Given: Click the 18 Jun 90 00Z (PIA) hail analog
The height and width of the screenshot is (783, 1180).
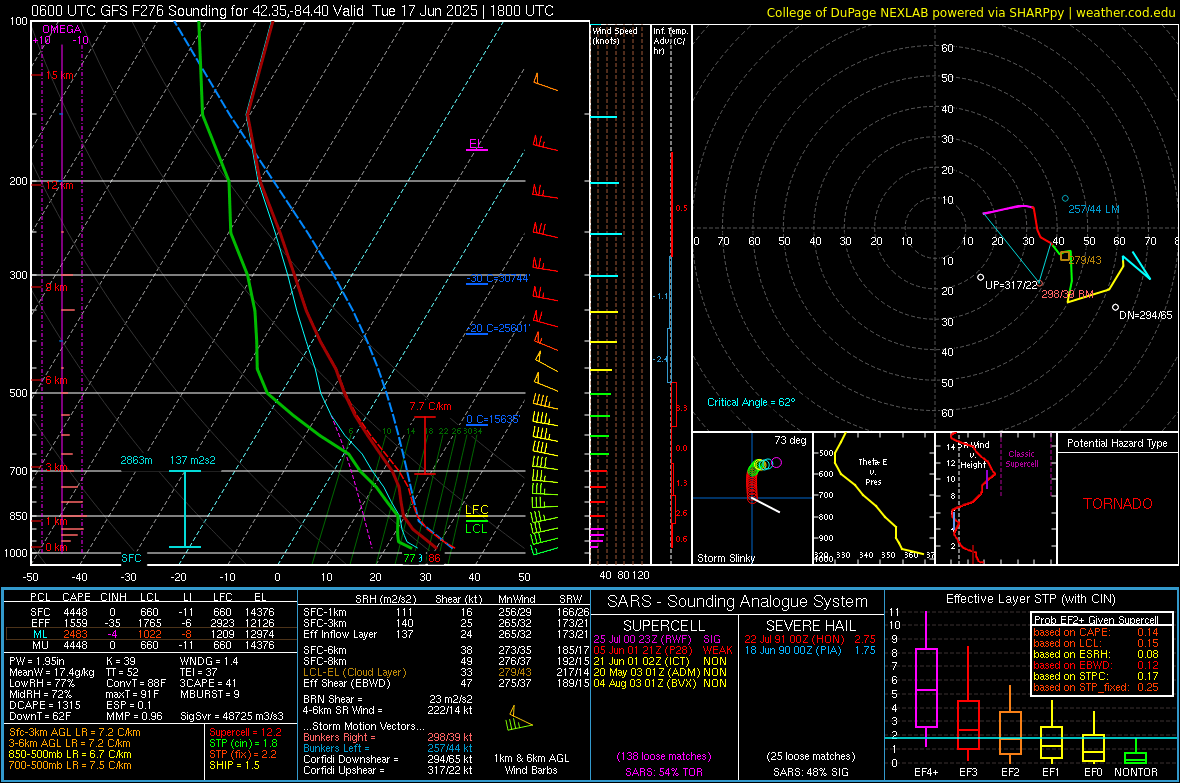Looking at the screenshot, I should pos(793,650).
